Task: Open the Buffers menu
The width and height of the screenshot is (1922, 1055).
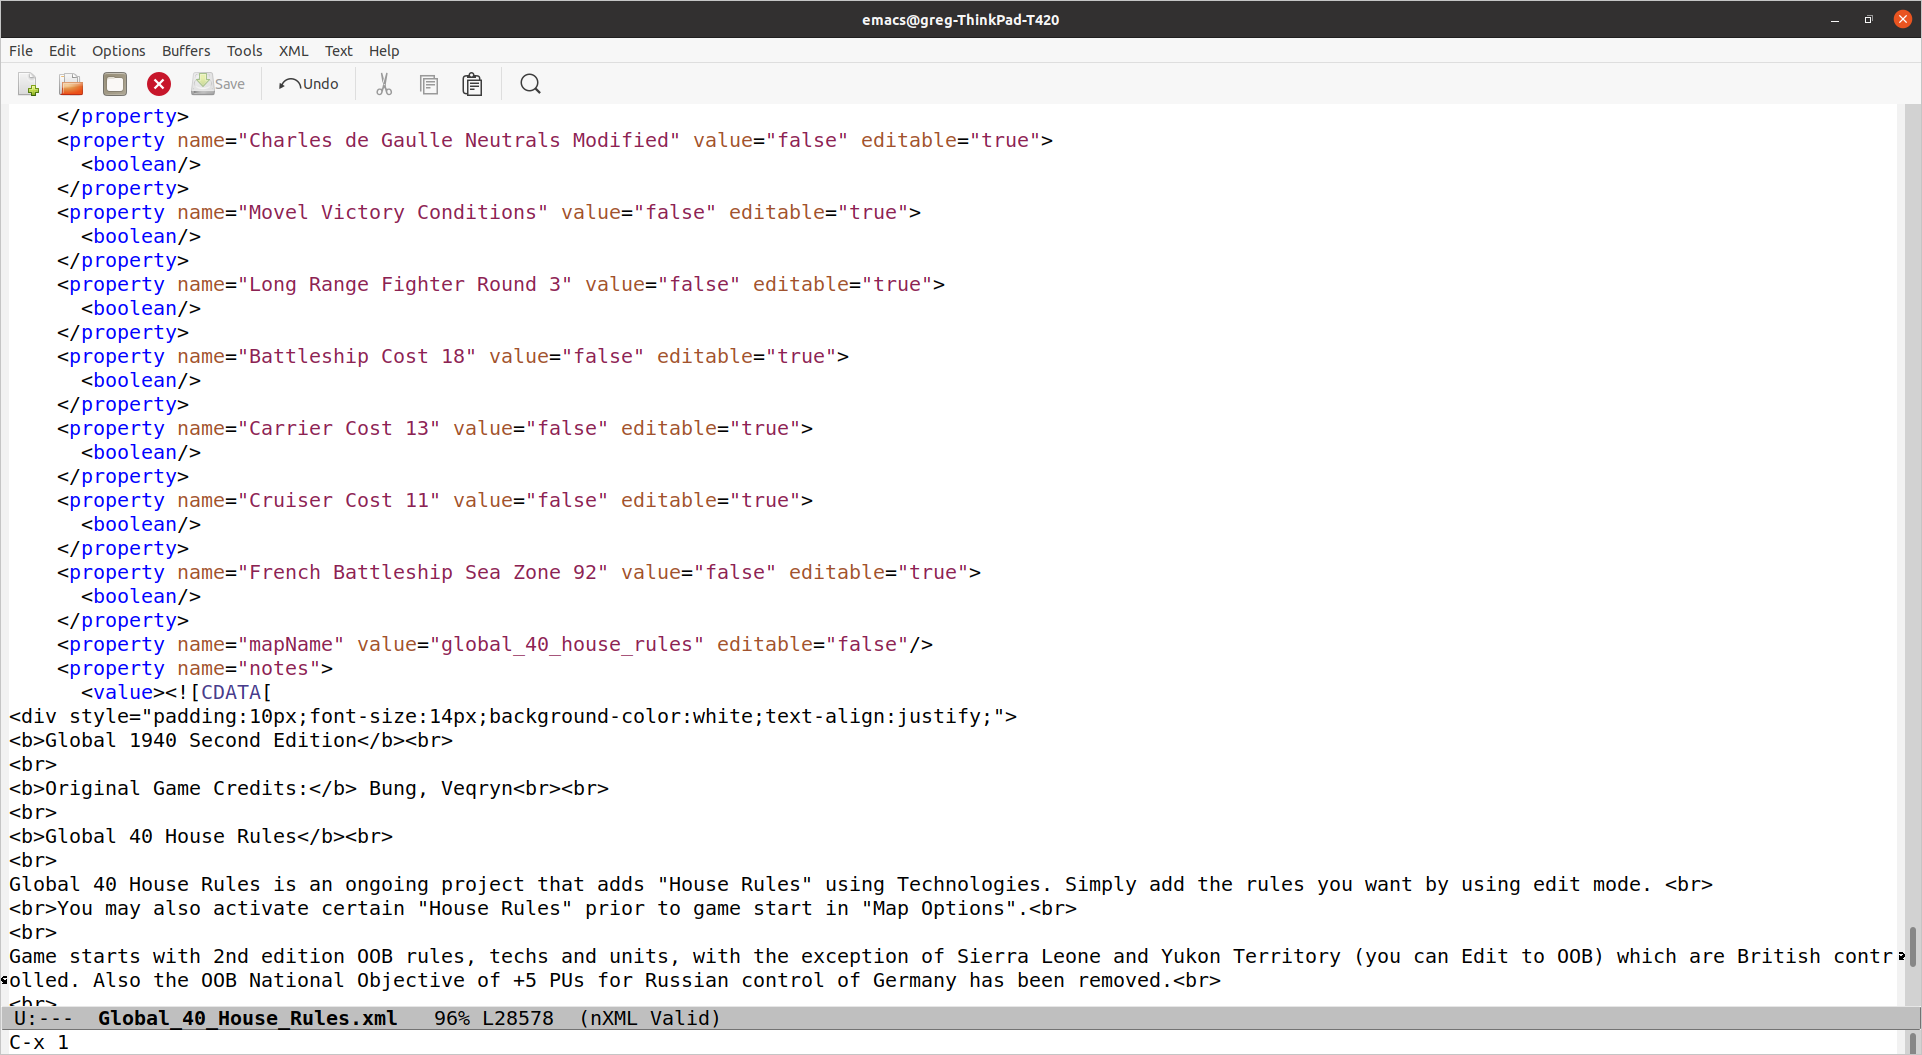Action: pos(186,51)
